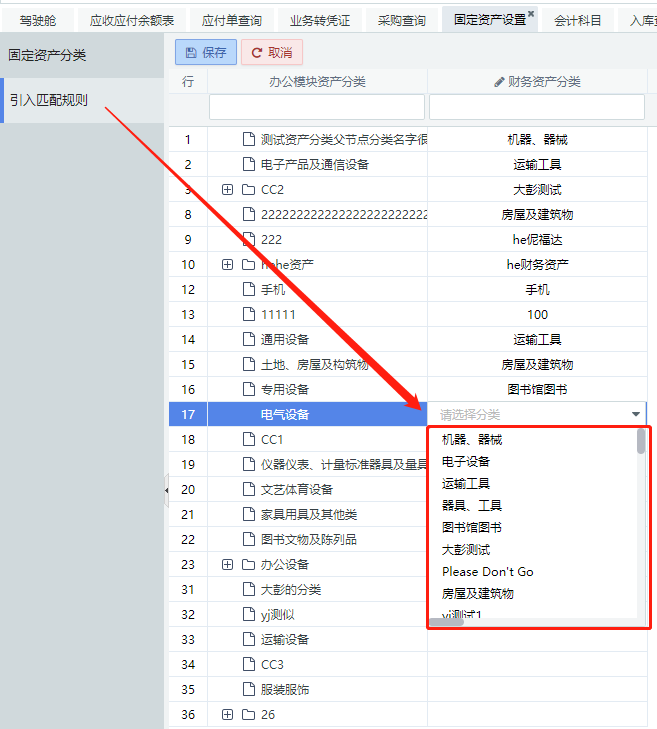Open the 驾驶舱 tab
The height and width of the screenshot is (729, 657).
pyautogui.click(x=38, y=20)
